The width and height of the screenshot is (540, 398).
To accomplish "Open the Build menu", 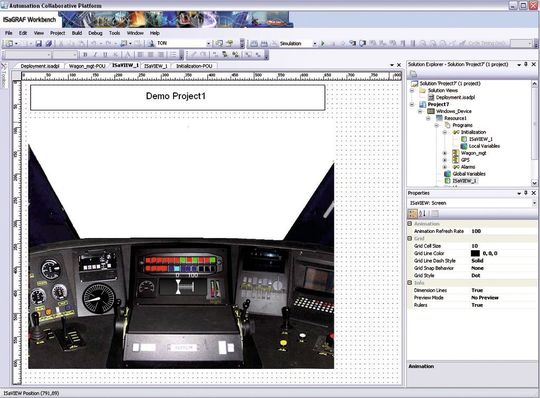I will click(77, 33).
